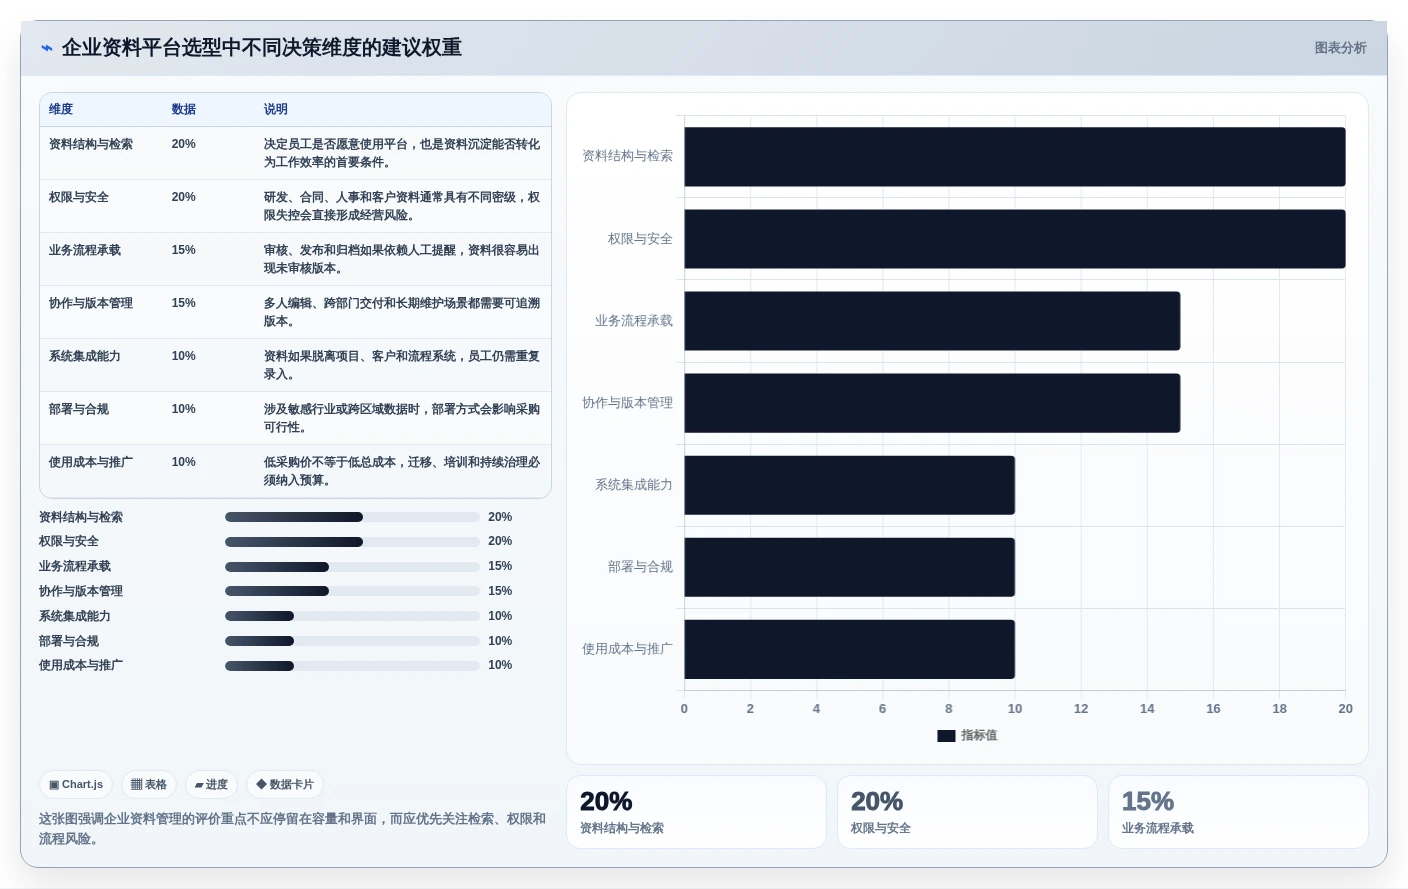This screenshot has width=1408, height=889.
Task: Click the 部署与合规 chart bar
Action: [x=850, y=567]
